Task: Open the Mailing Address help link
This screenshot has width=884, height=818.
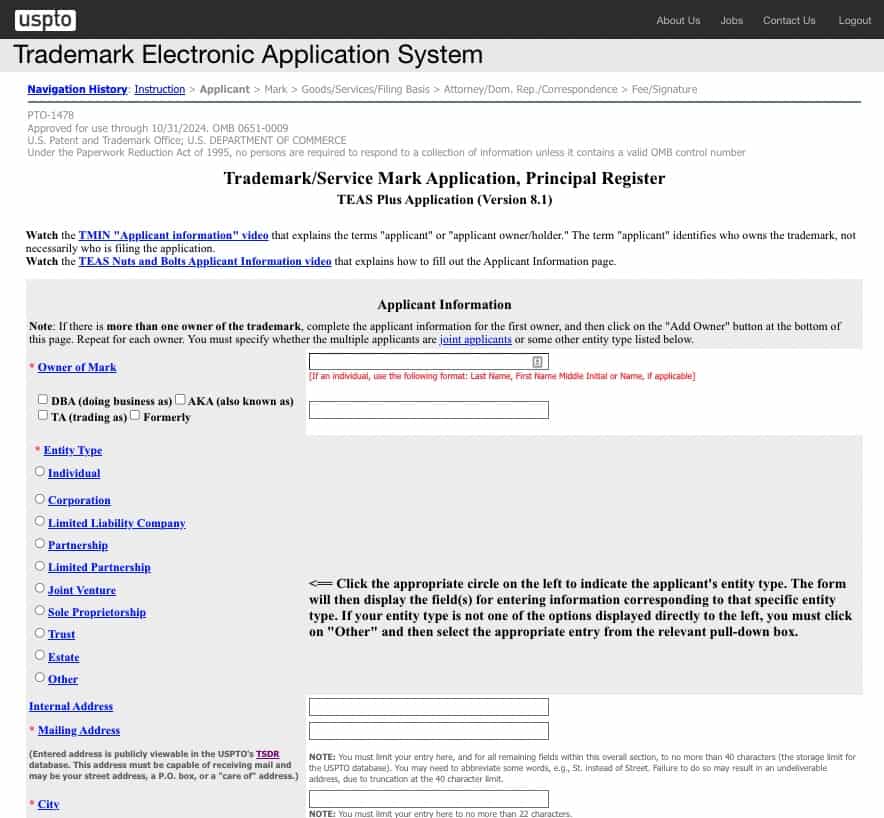Action: coord(79,731)
